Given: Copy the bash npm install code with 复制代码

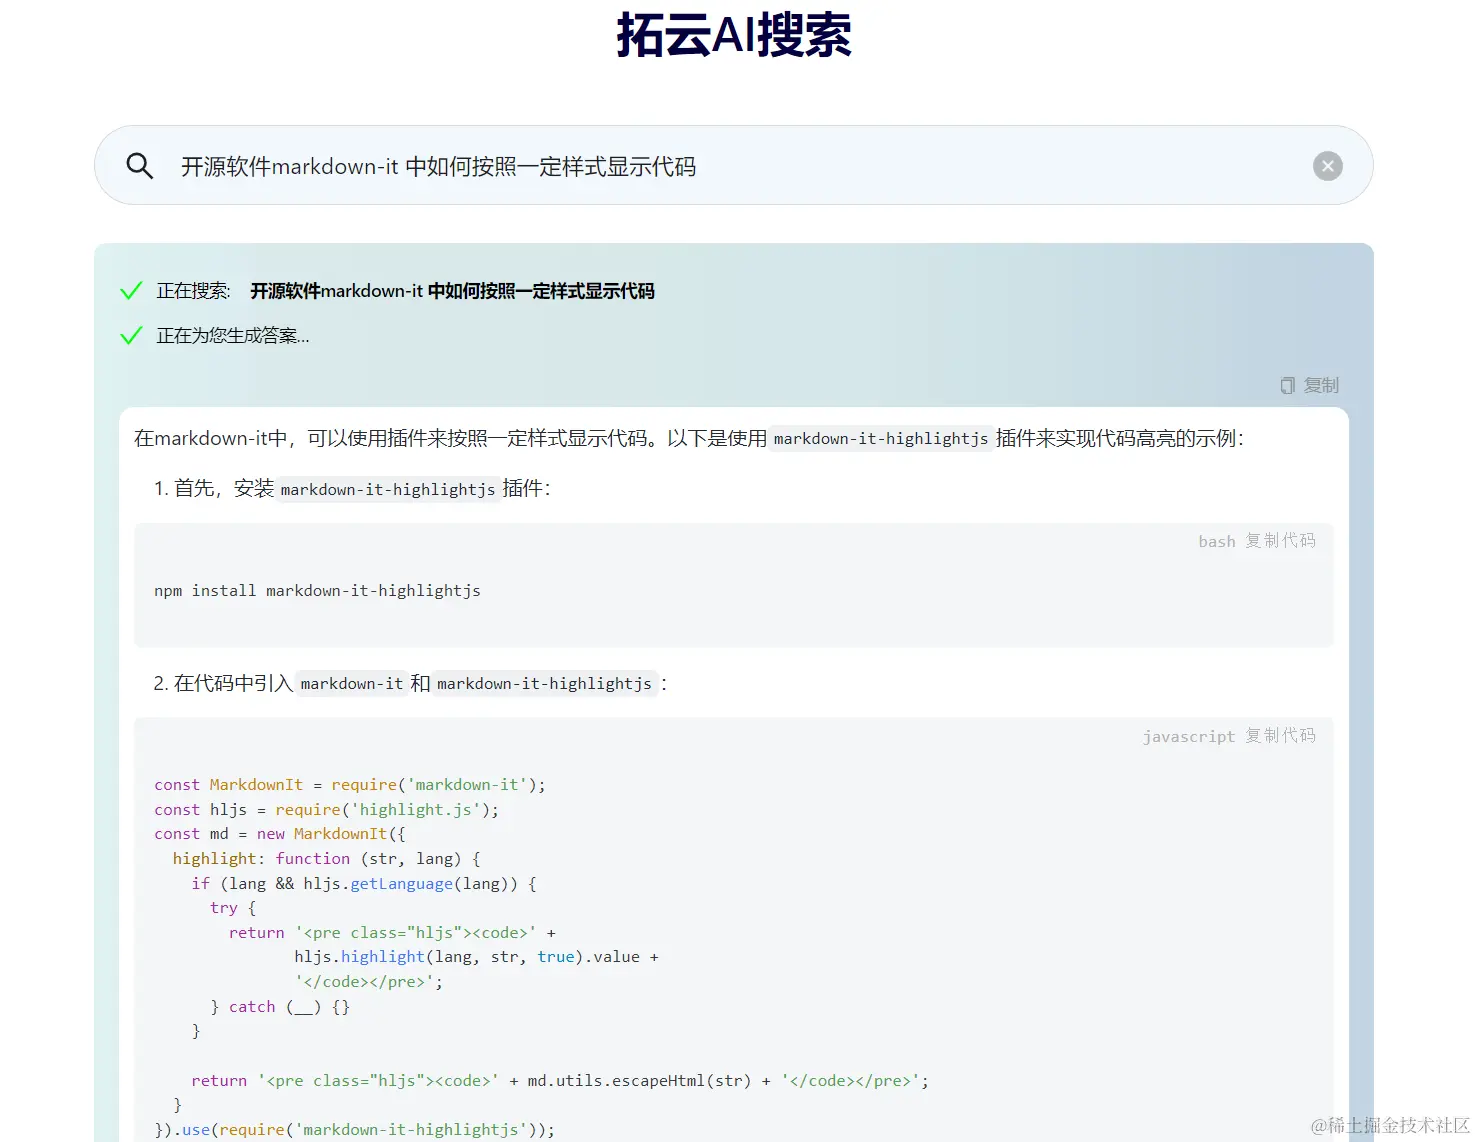Looking at the screenshot, I should tap(1282, 540).
